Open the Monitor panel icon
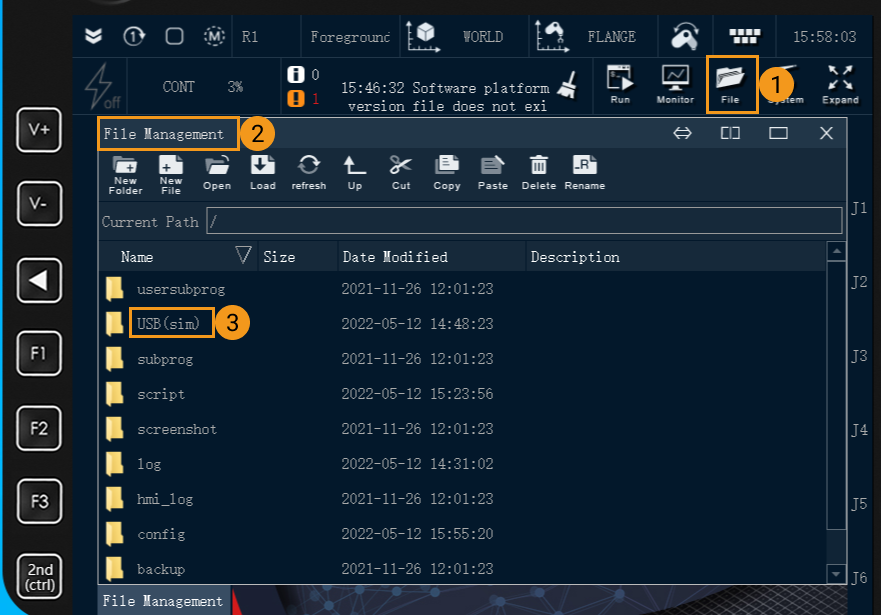 [x=675, y=84]
